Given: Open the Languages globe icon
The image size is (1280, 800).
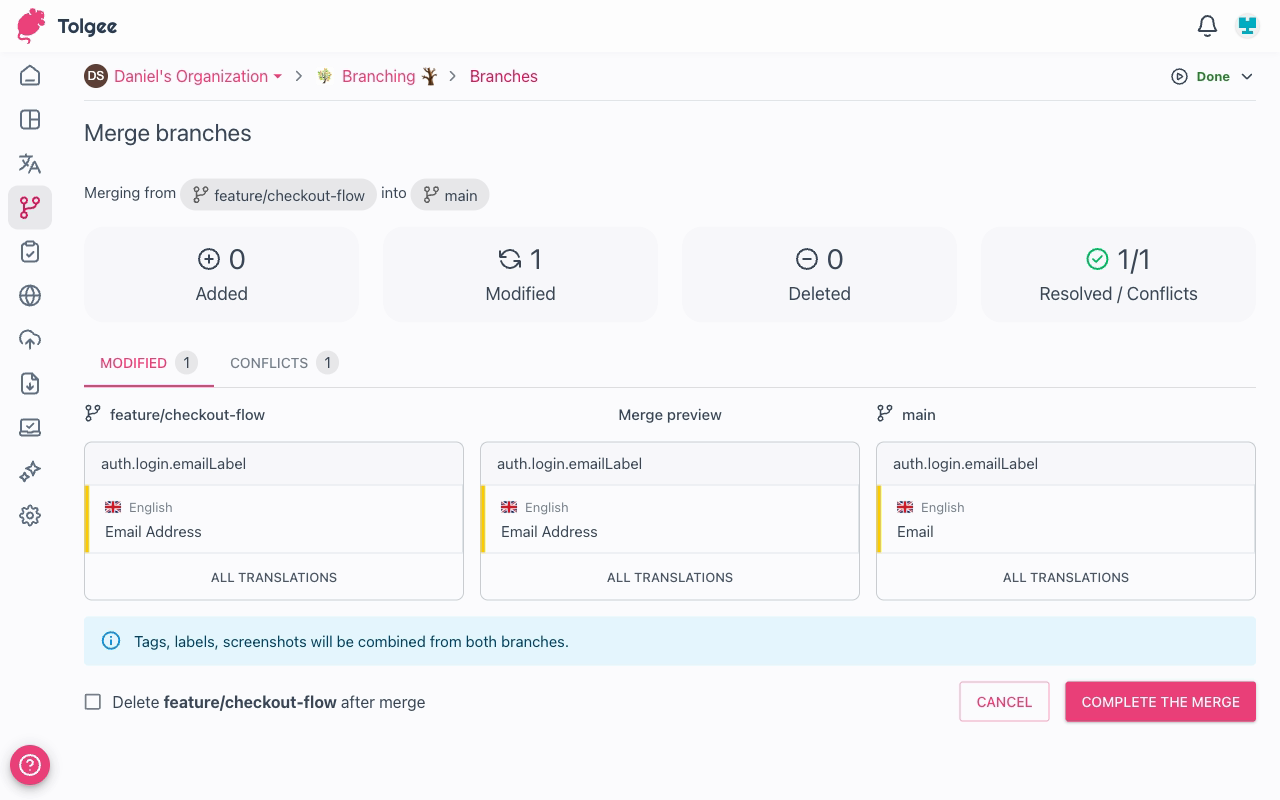Looking at the screenshot, I should (30, 296).
